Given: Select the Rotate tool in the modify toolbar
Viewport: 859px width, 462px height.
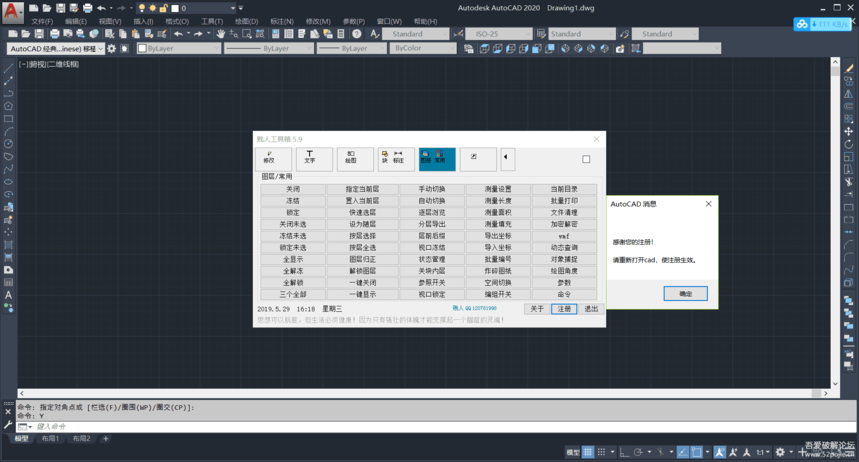Looking at the screenshot, I should [x=849, y=144].
